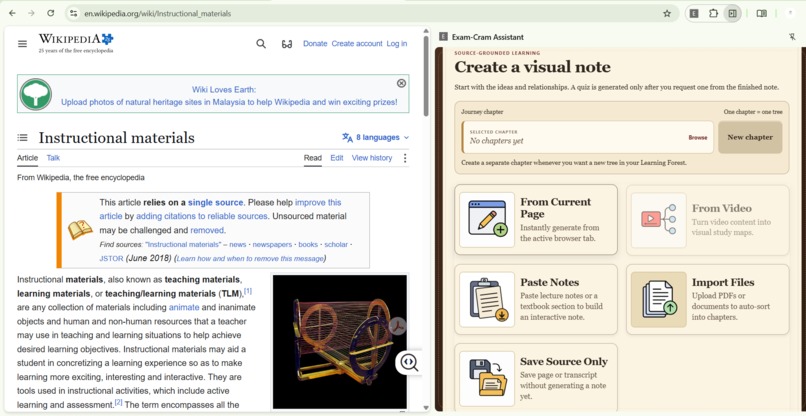The width and height of the screenshot is (806, 416).
Task: Open View history tab
Action: [x=372, y=158]
